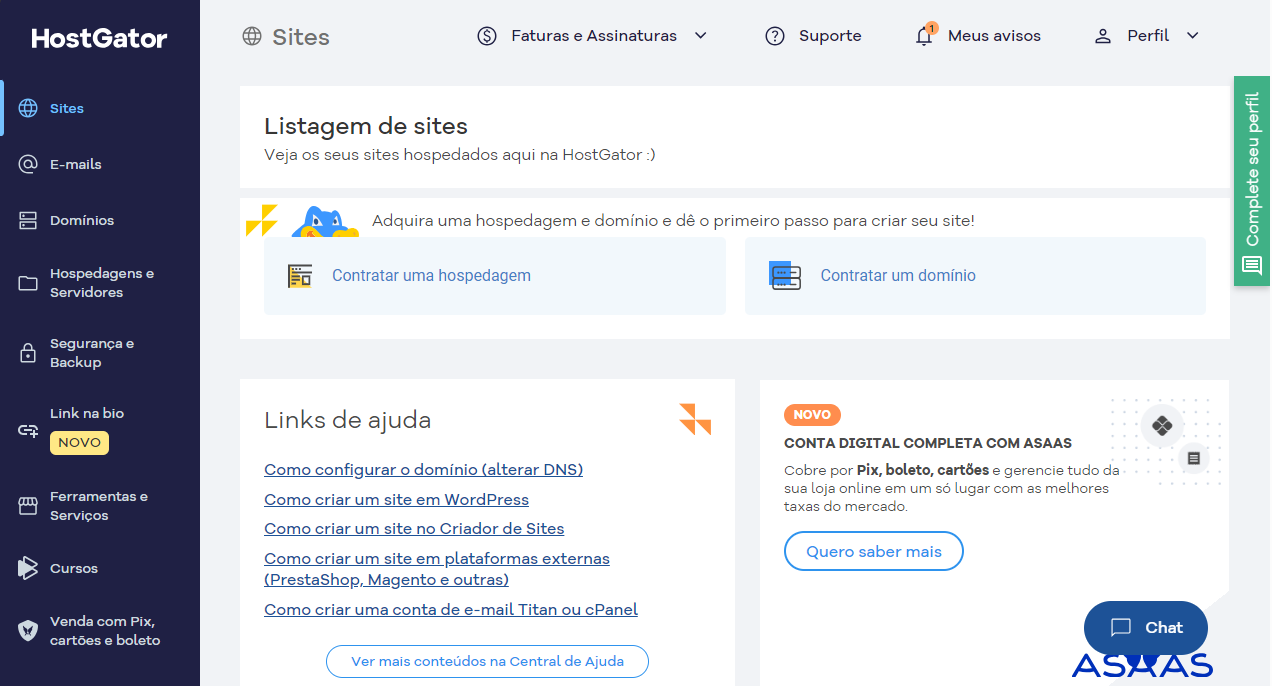Open the Link na bio menu item
The height and width of the screenshot is (686, 1272).
click(100, 429)
